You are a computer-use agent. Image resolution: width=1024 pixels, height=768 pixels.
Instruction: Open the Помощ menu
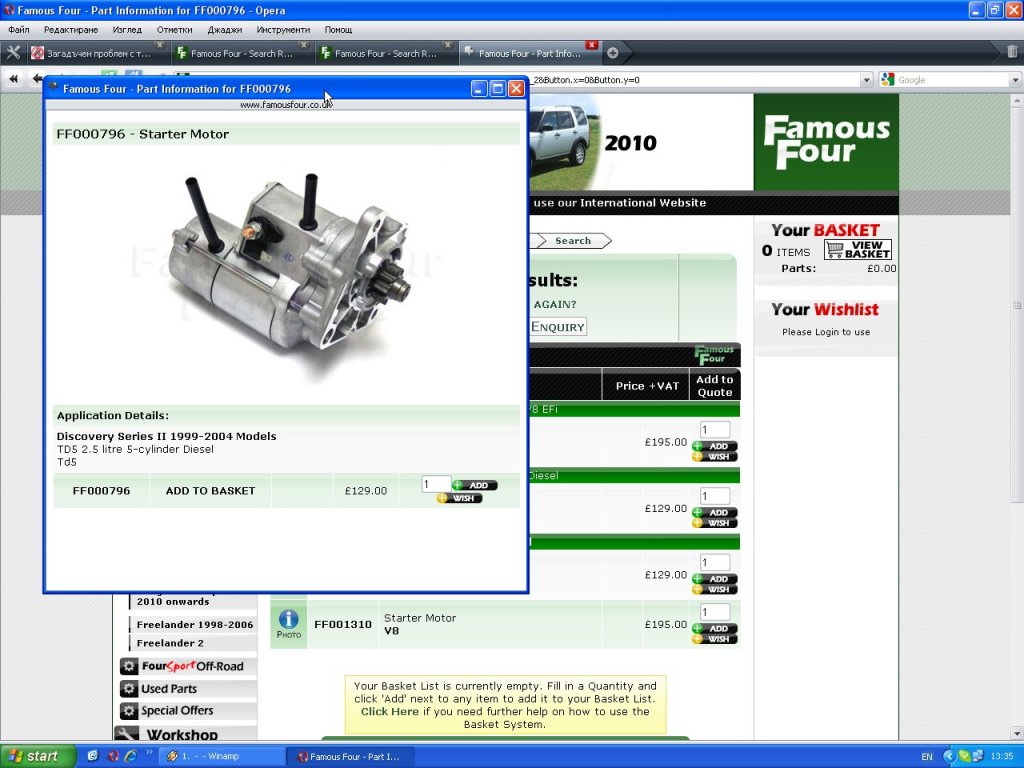[x=338, y=29]
